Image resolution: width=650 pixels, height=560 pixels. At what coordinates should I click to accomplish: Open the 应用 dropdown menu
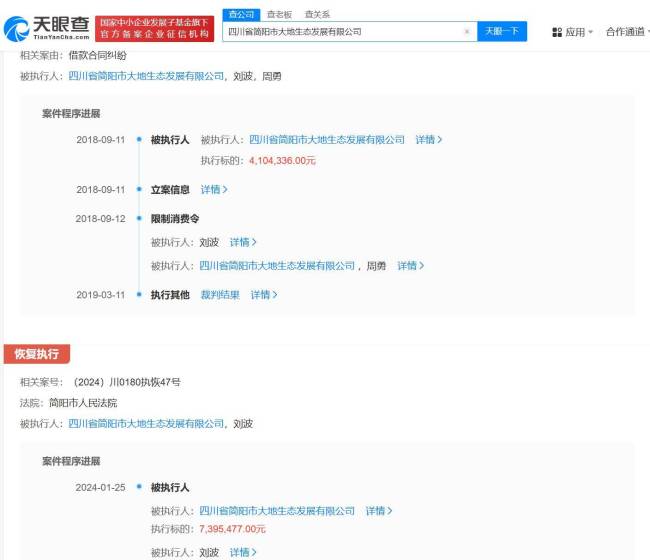pos(579,32)
